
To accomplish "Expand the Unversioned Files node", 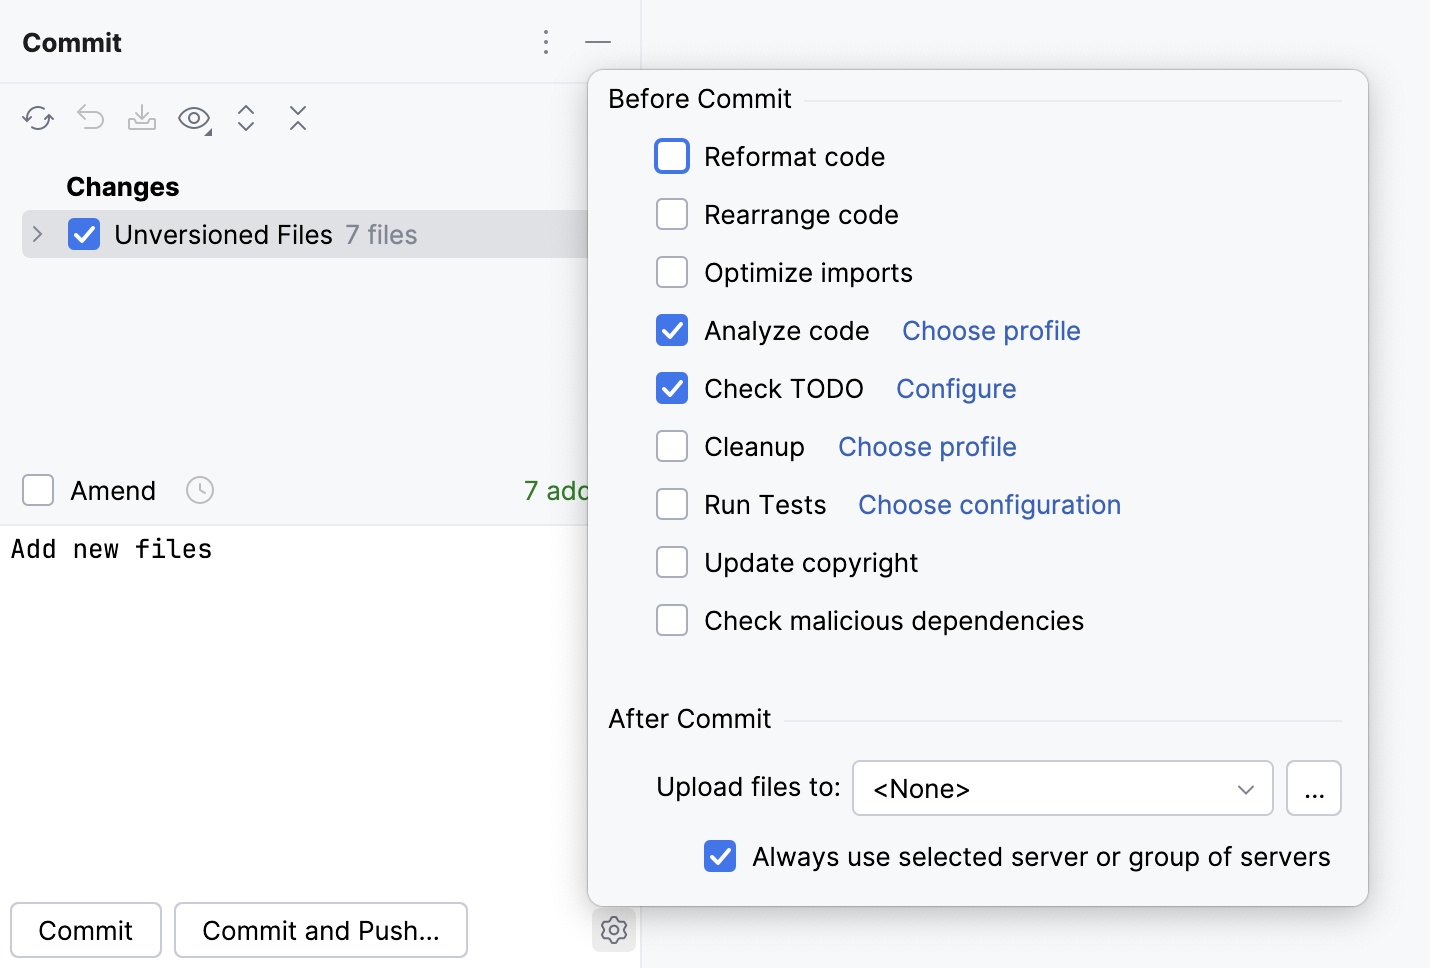I will [36, 234].
